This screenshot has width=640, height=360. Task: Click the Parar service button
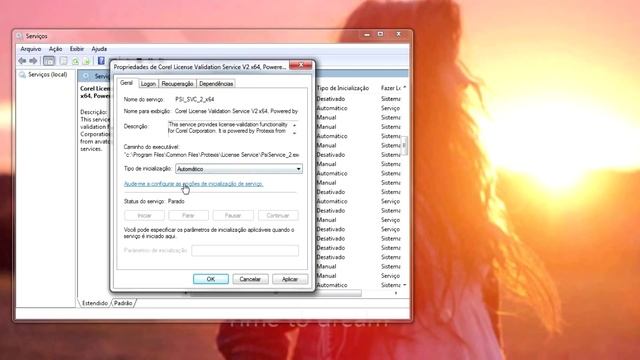[x=188, y=215]
